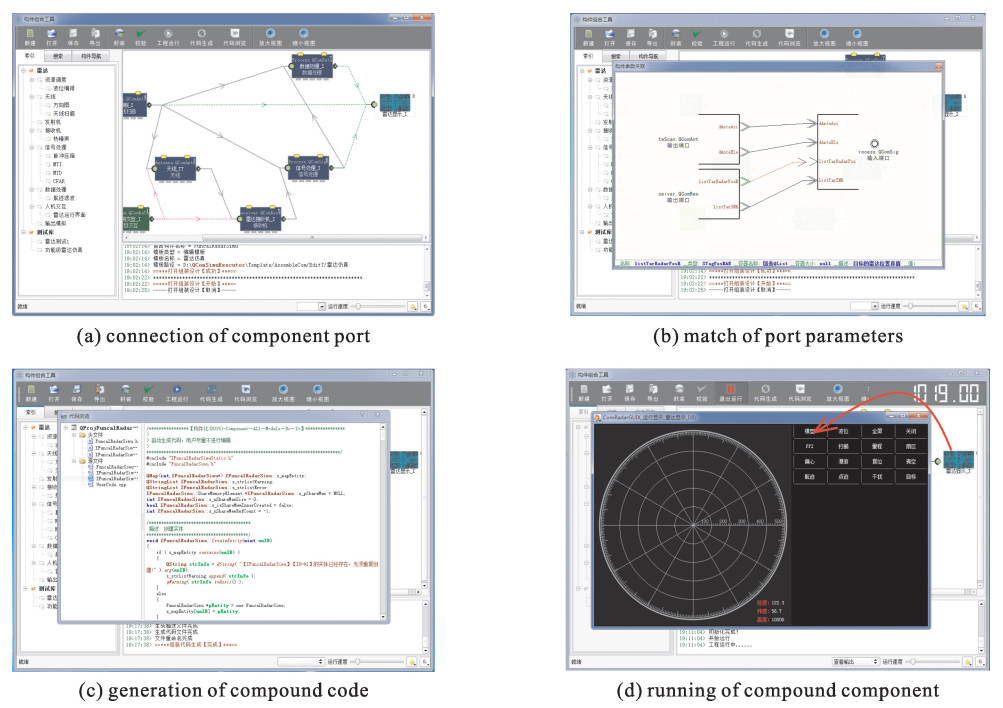This screenshot has height=708, width=1003.
Task: Click 代码浏览 (Browse code) icon in window (a)
Action: [235, 33]
